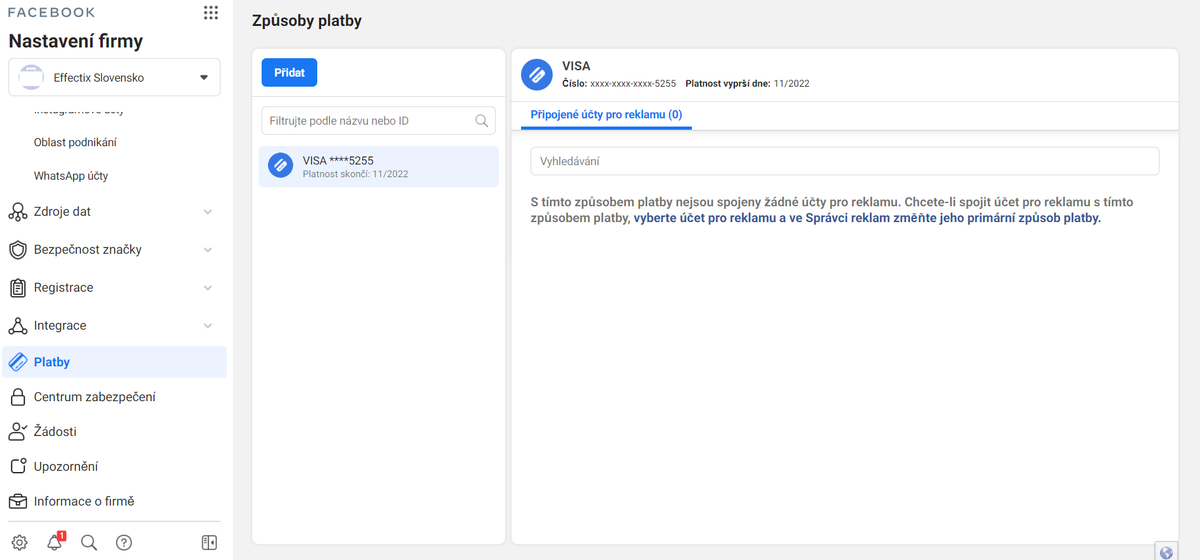Open settings gear in bottom bar
1200x560 pixels.
19,542
